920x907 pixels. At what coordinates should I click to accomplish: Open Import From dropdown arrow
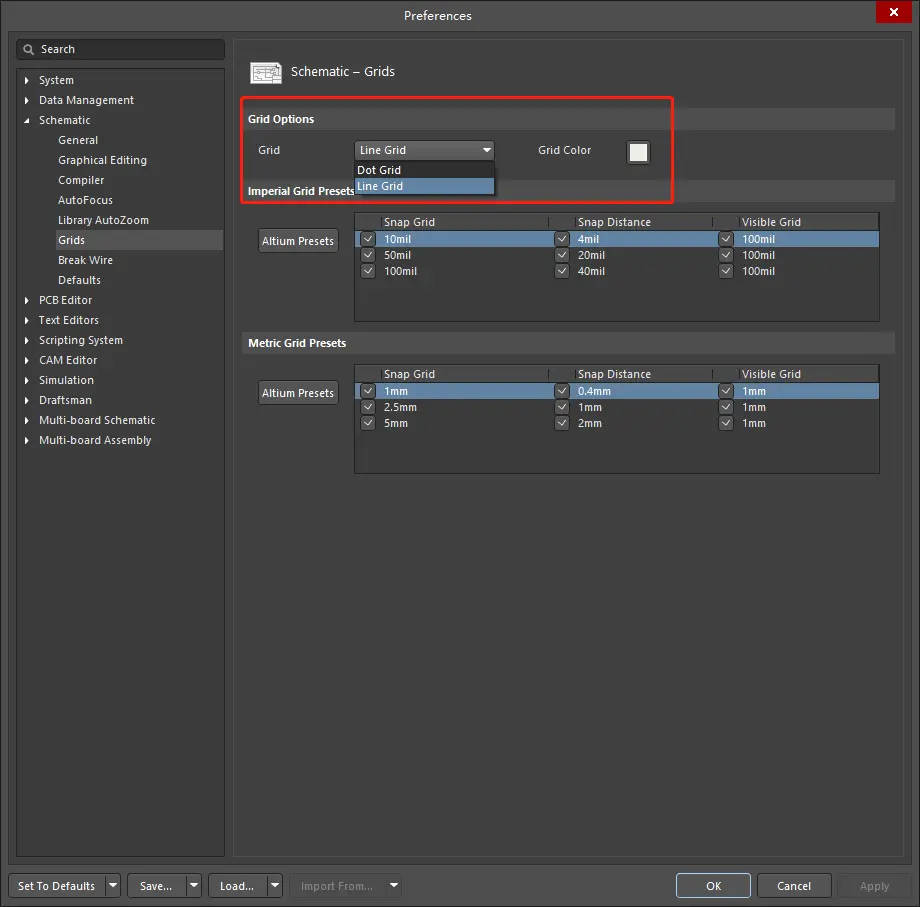pos(394,885)
